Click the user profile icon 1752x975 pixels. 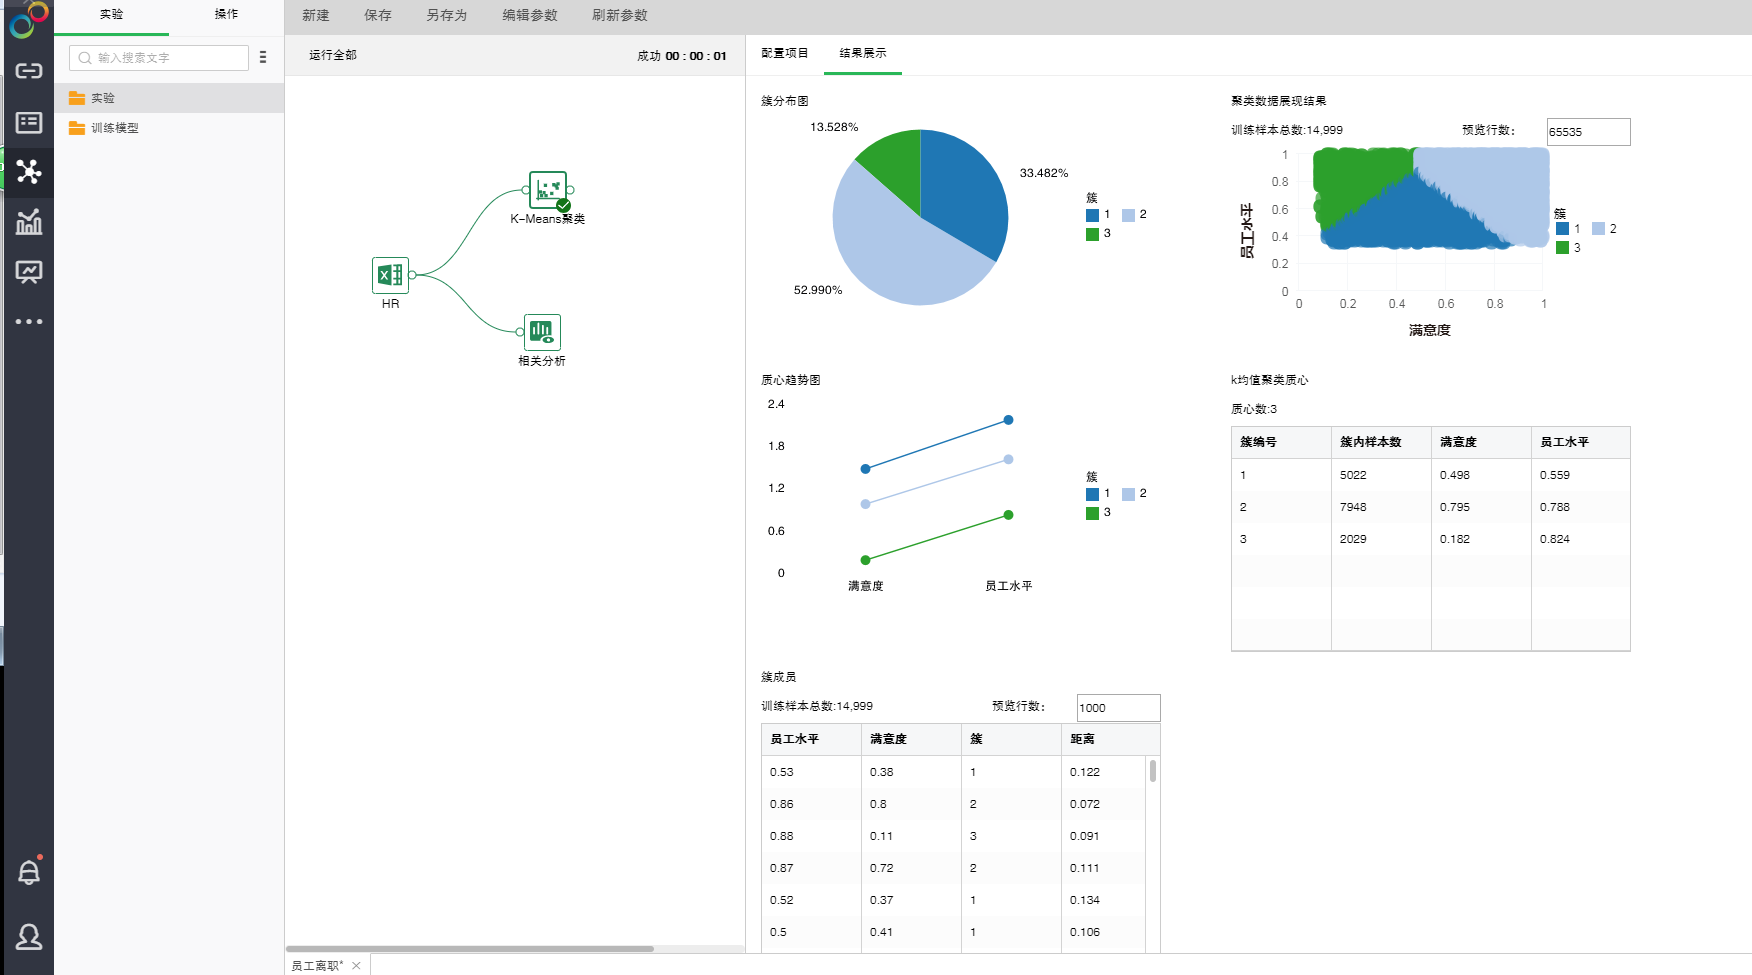tap(29, 937)
